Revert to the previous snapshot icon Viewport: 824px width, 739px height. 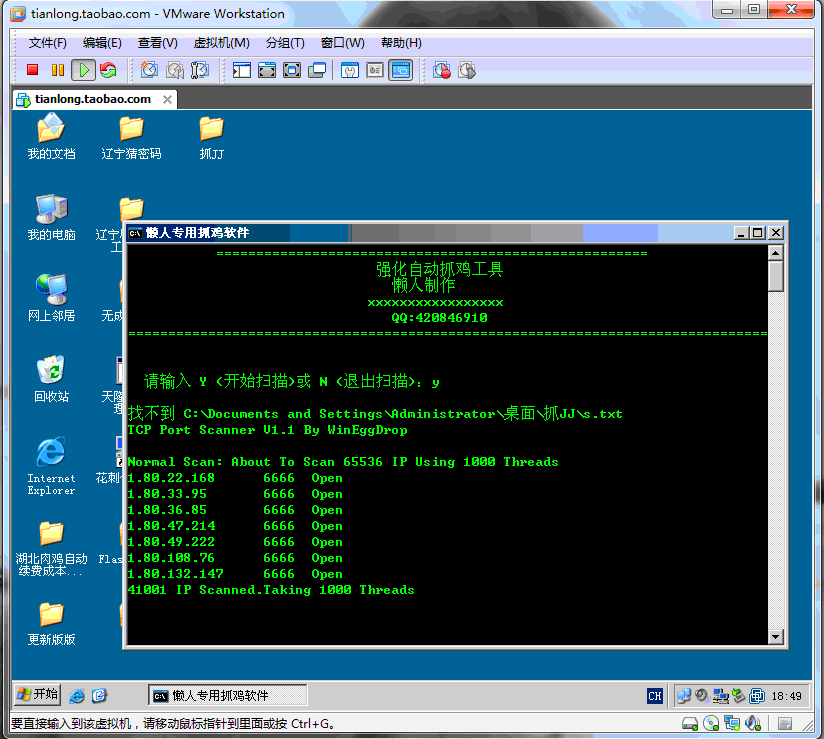(x=174, y=70)
